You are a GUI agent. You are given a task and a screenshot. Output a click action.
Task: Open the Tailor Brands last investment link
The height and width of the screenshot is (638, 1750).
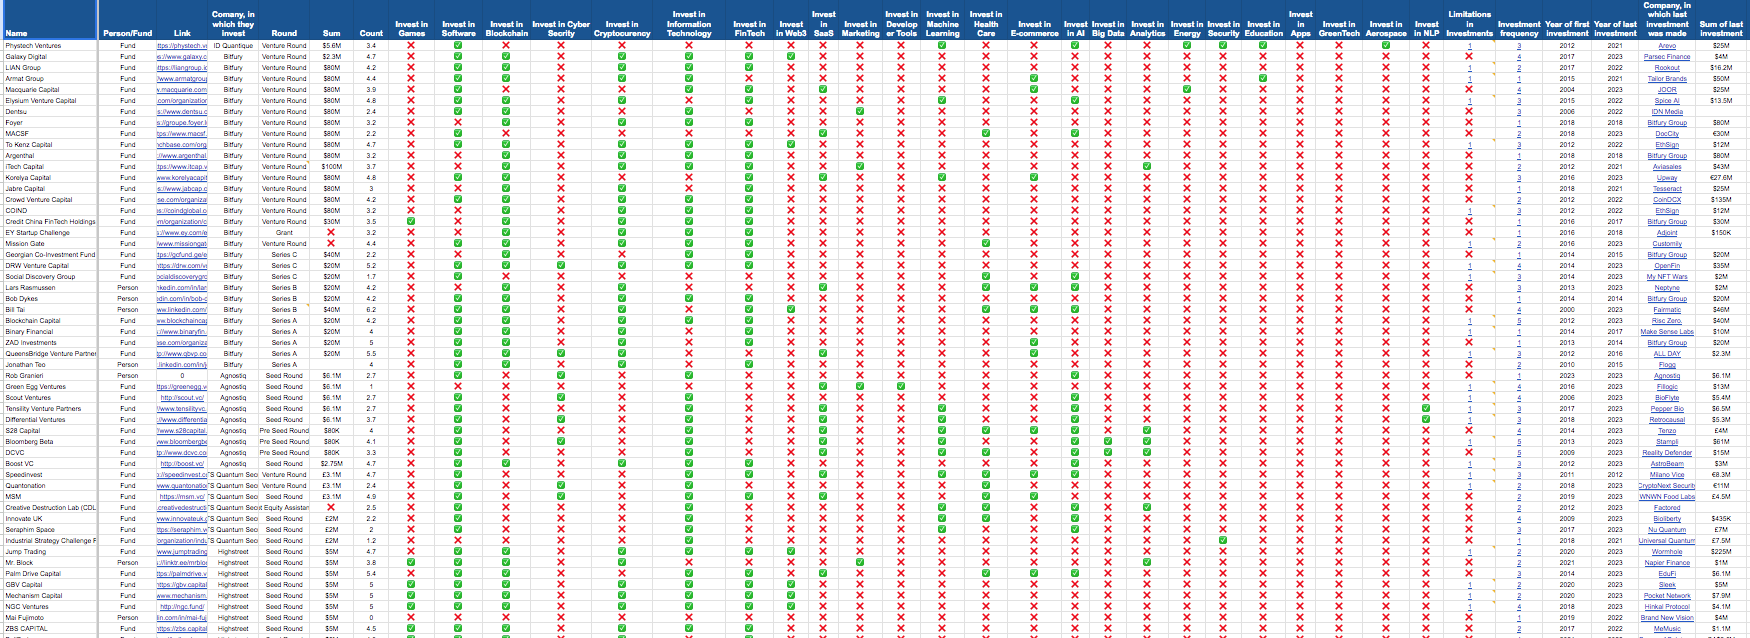click(x=1667, y=79)
